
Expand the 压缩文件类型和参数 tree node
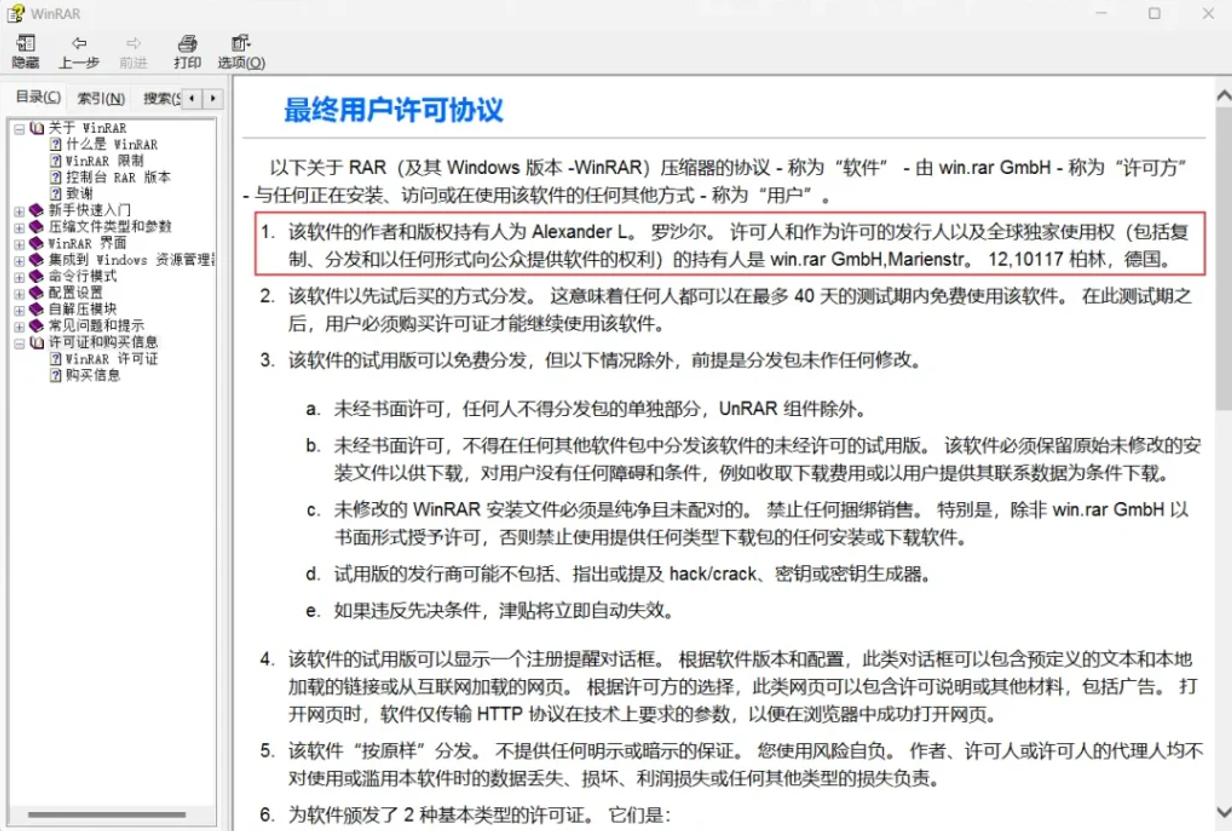coord(19,227)
